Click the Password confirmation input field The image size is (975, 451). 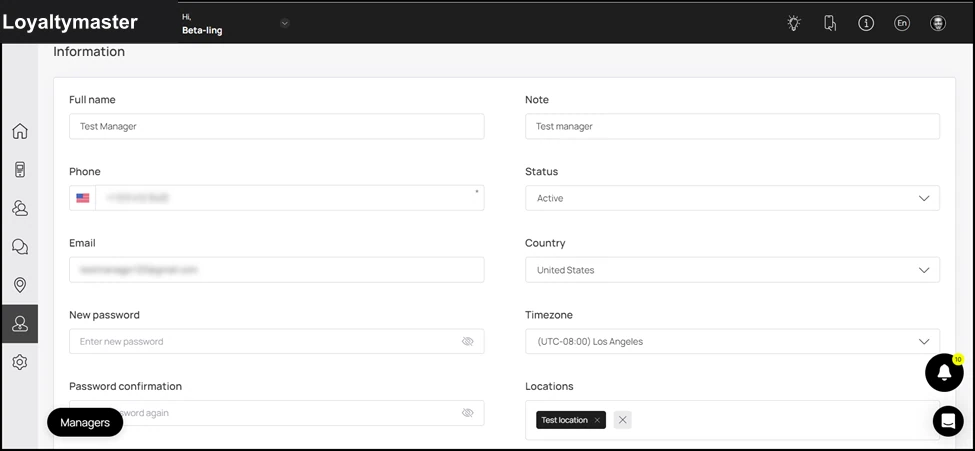tap(277, 413)
